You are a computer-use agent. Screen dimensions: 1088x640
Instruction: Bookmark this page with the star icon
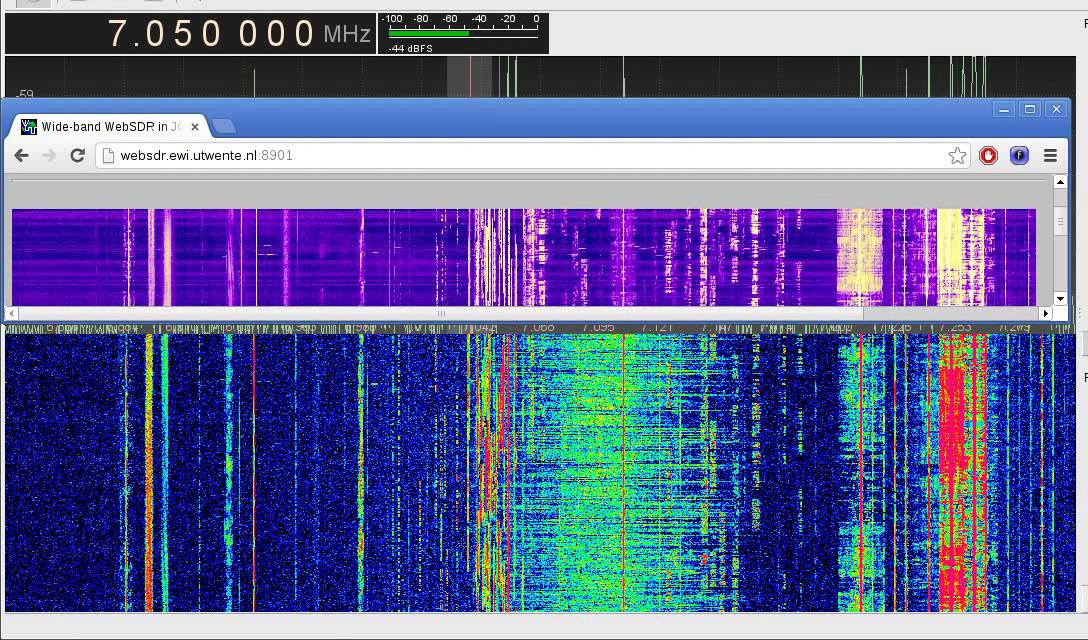coord(957,155)
